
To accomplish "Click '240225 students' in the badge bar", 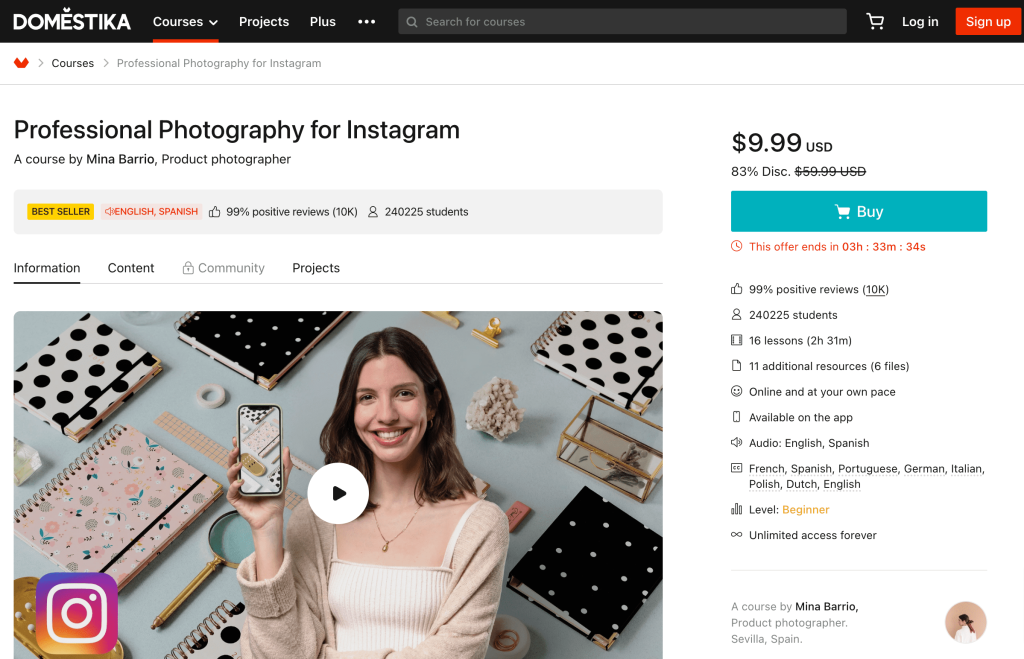I will coord(426,212).
